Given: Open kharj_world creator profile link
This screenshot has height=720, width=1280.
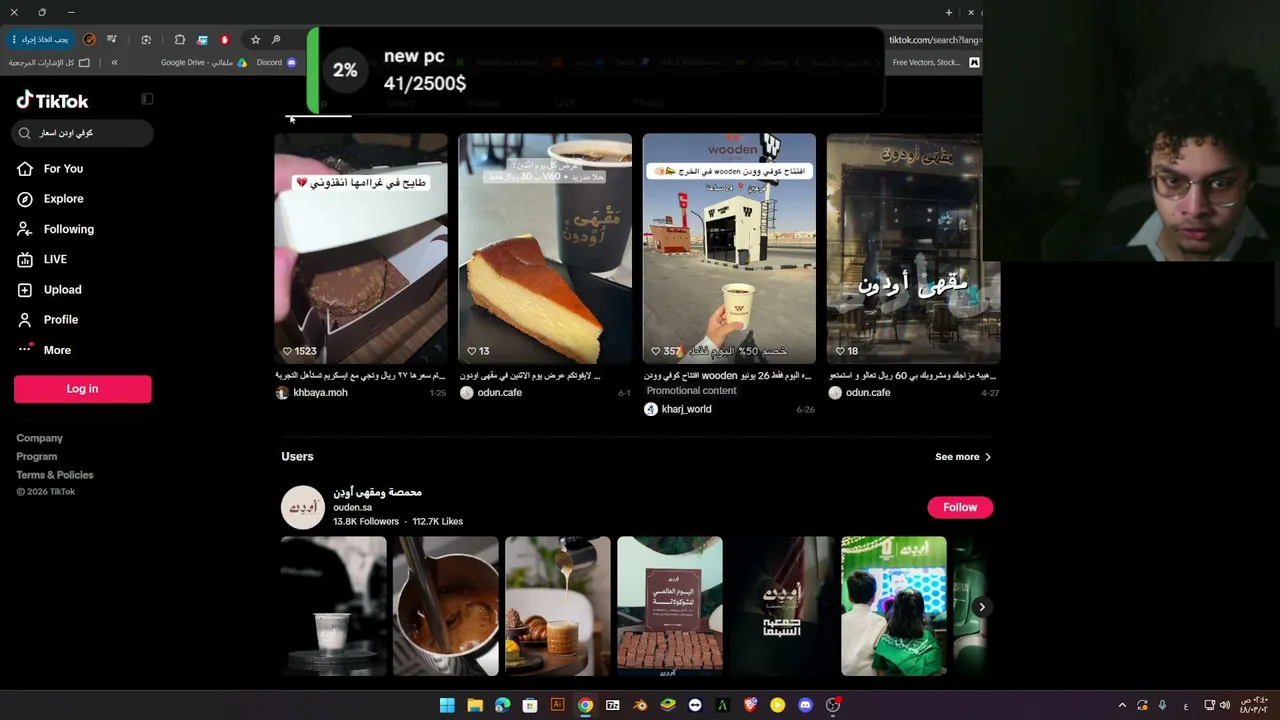Looking at the screenshot, I should pyautogui.click(x=686, y=409).
